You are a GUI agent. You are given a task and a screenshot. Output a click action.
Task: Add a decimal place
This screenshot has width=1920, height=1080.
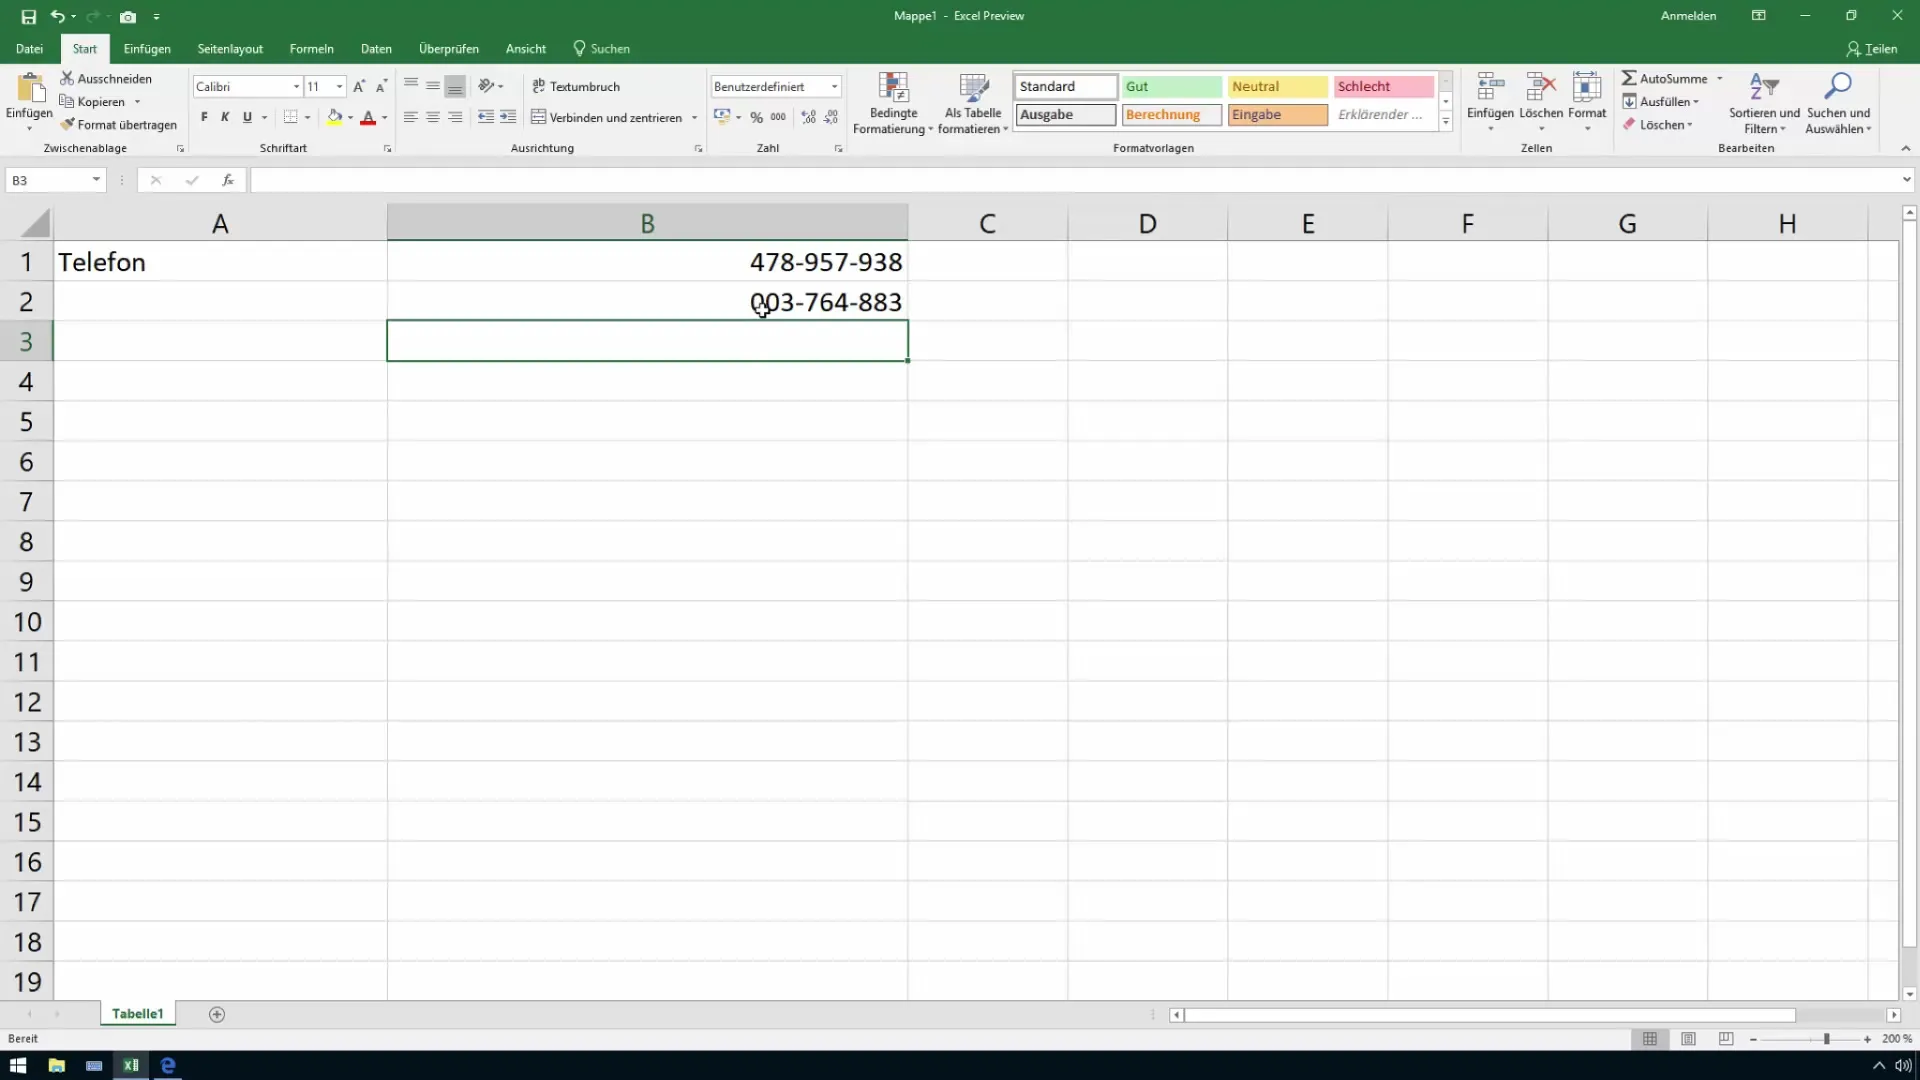[809, 117]
